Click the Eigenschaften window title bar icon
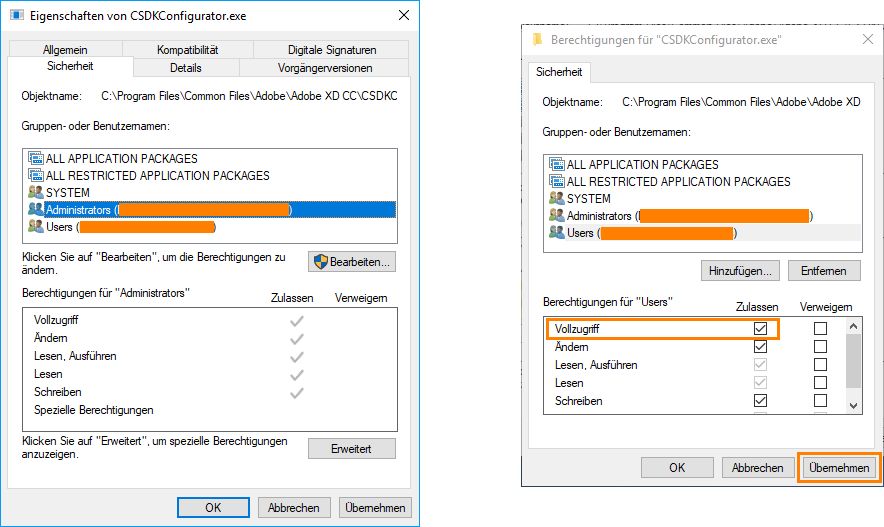 (x=17, y=16)
